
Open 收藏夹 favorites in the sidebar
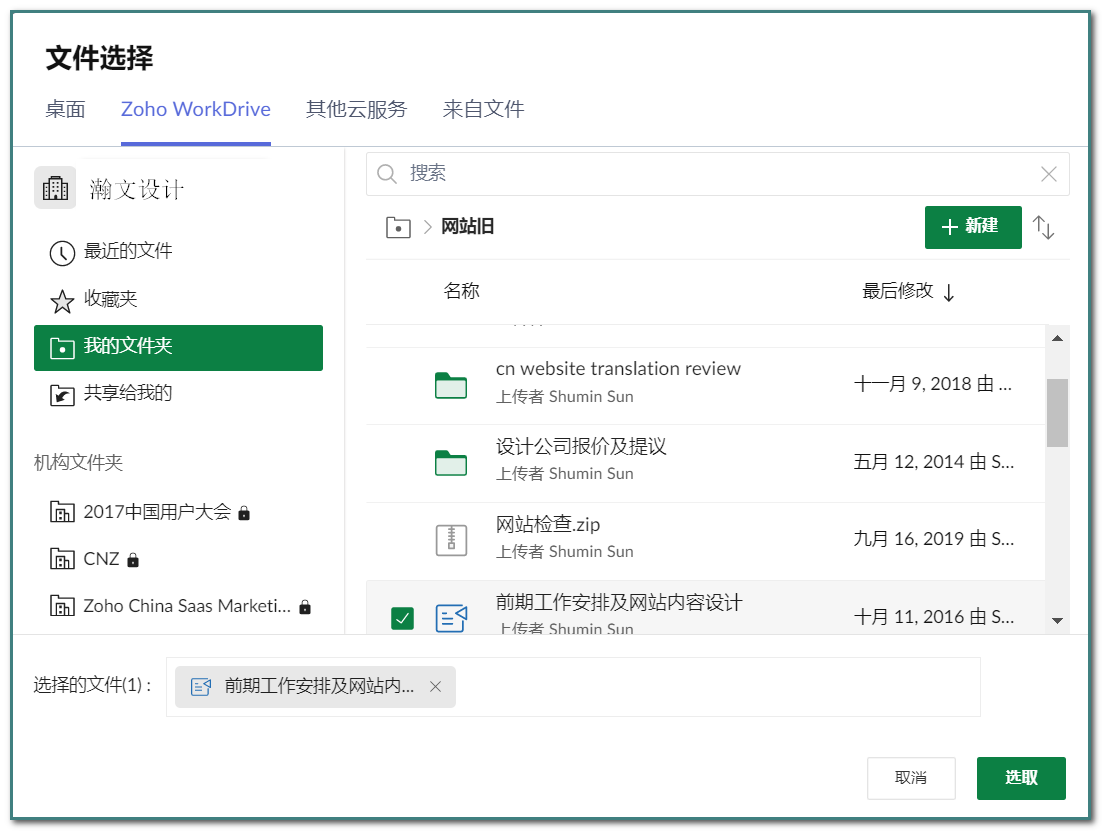point(110,299)
